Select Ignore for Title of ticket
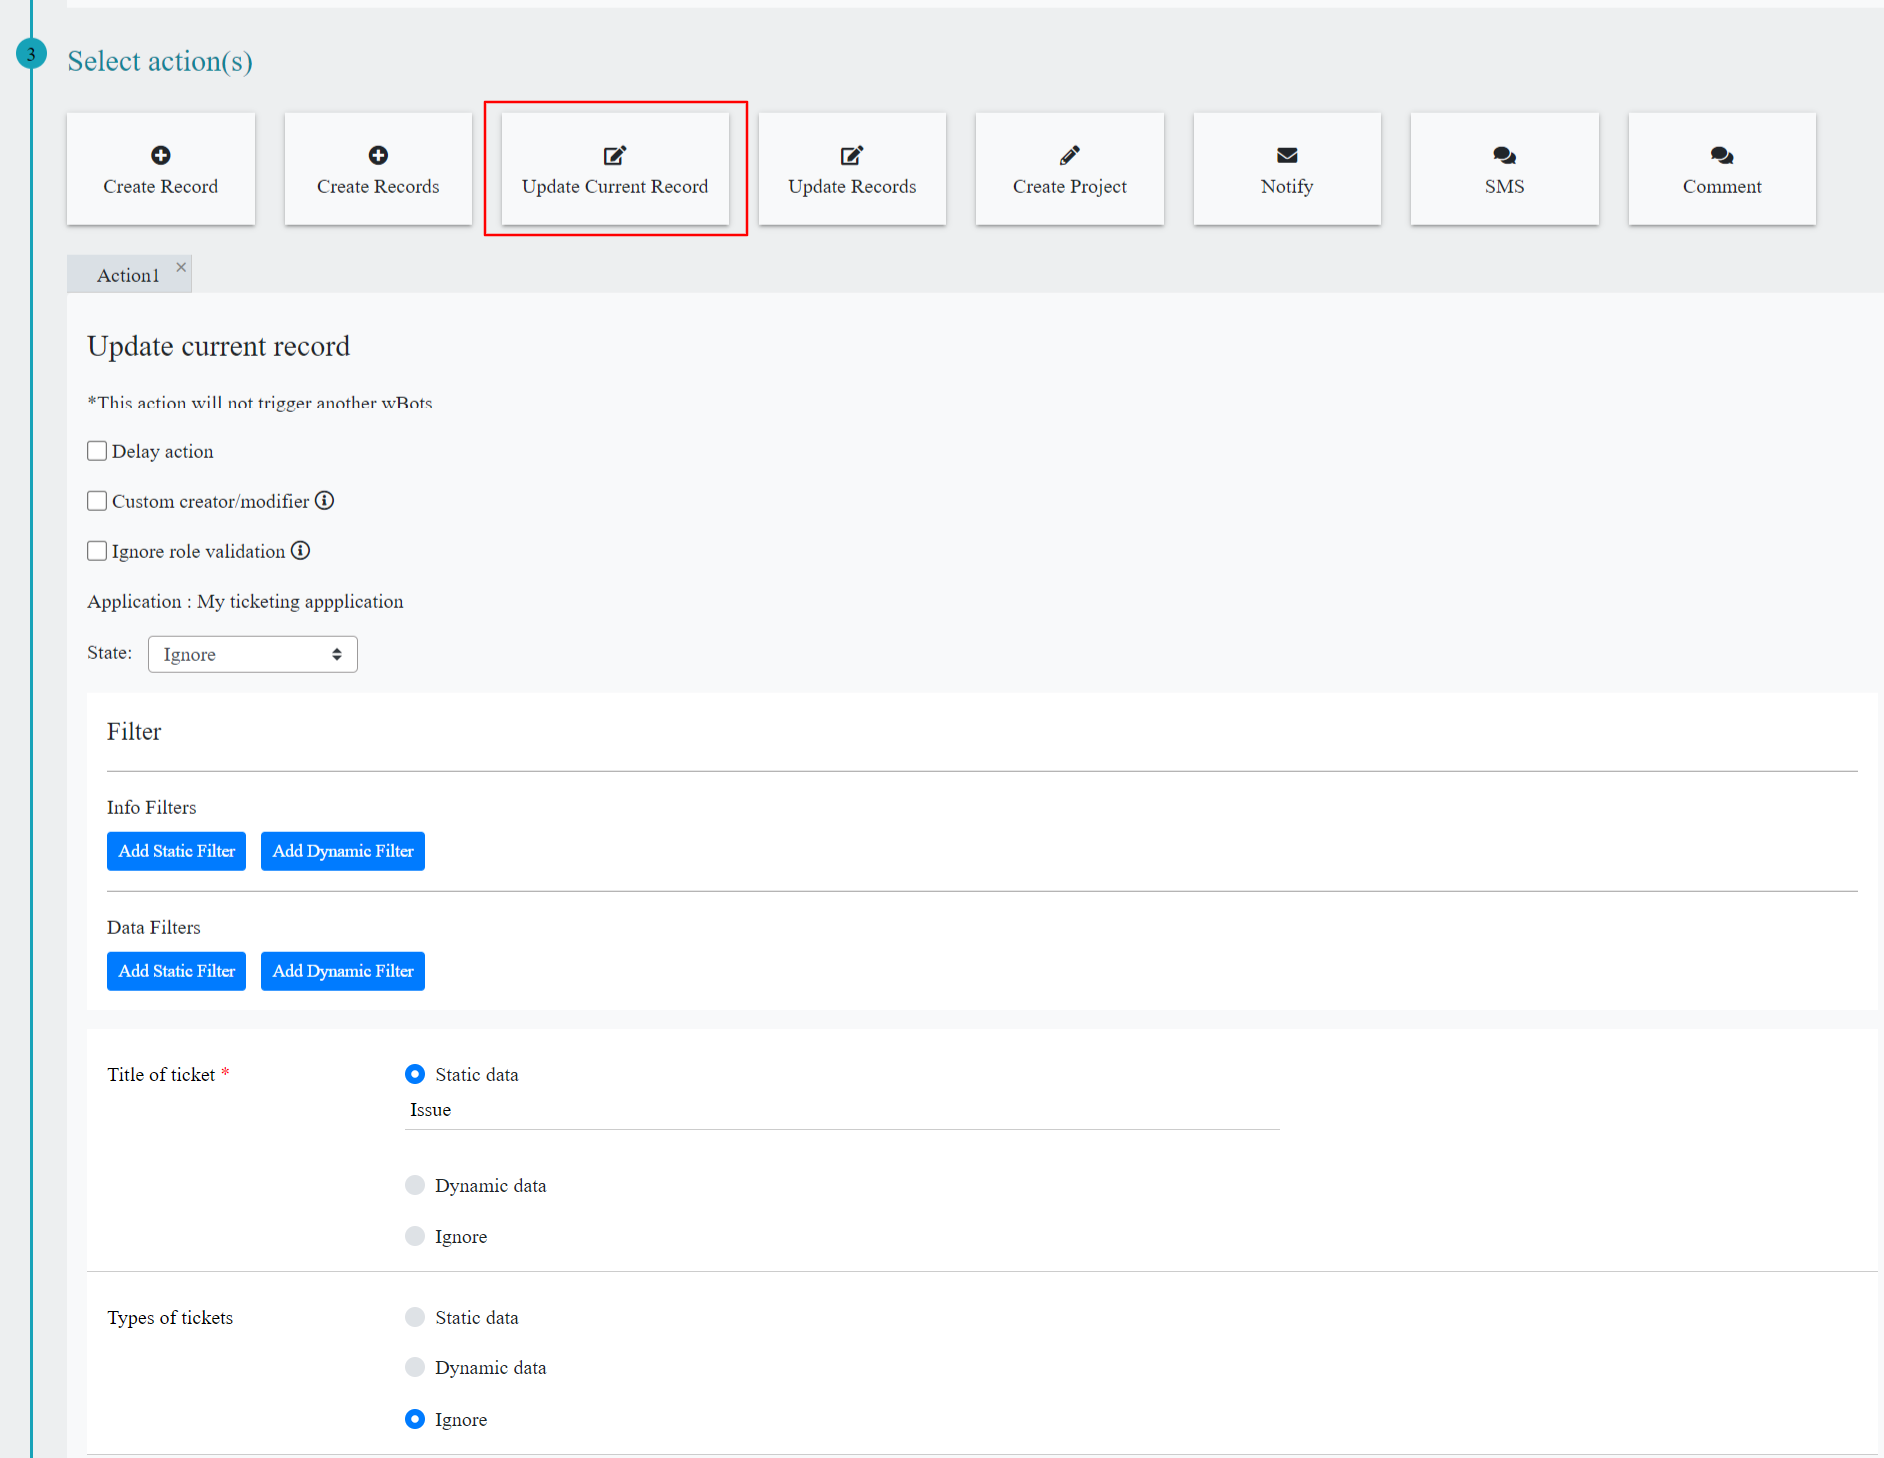1884x1458 pixels. tap(415, 1236)
